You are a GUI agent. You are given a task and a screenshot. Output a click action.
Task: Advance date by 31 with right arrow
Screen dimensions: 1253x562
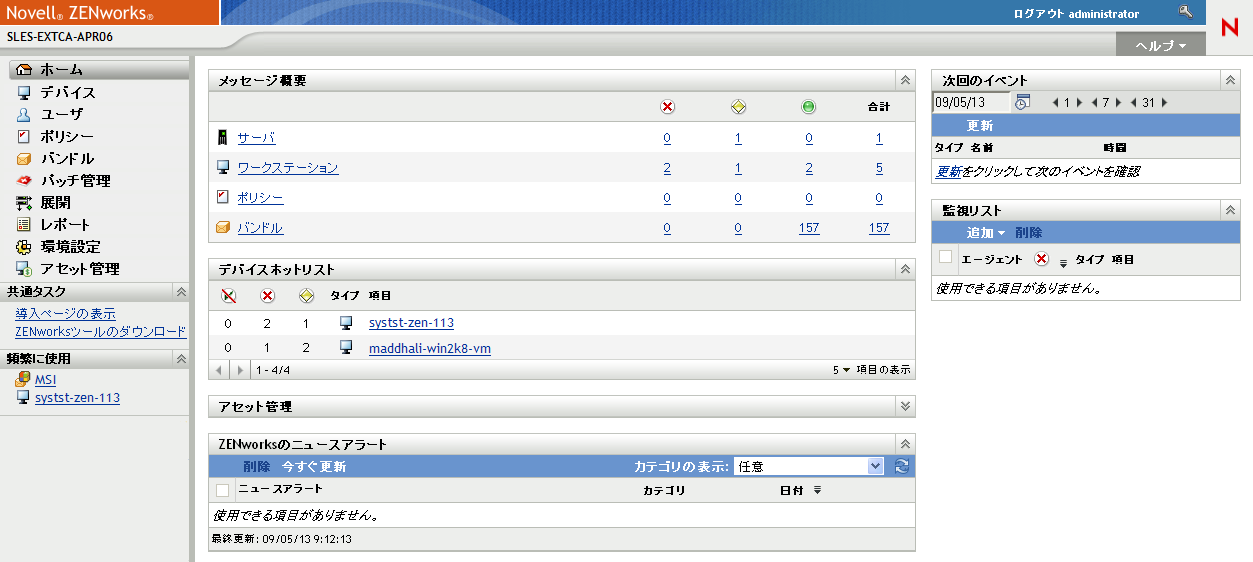coord(1164,102)
